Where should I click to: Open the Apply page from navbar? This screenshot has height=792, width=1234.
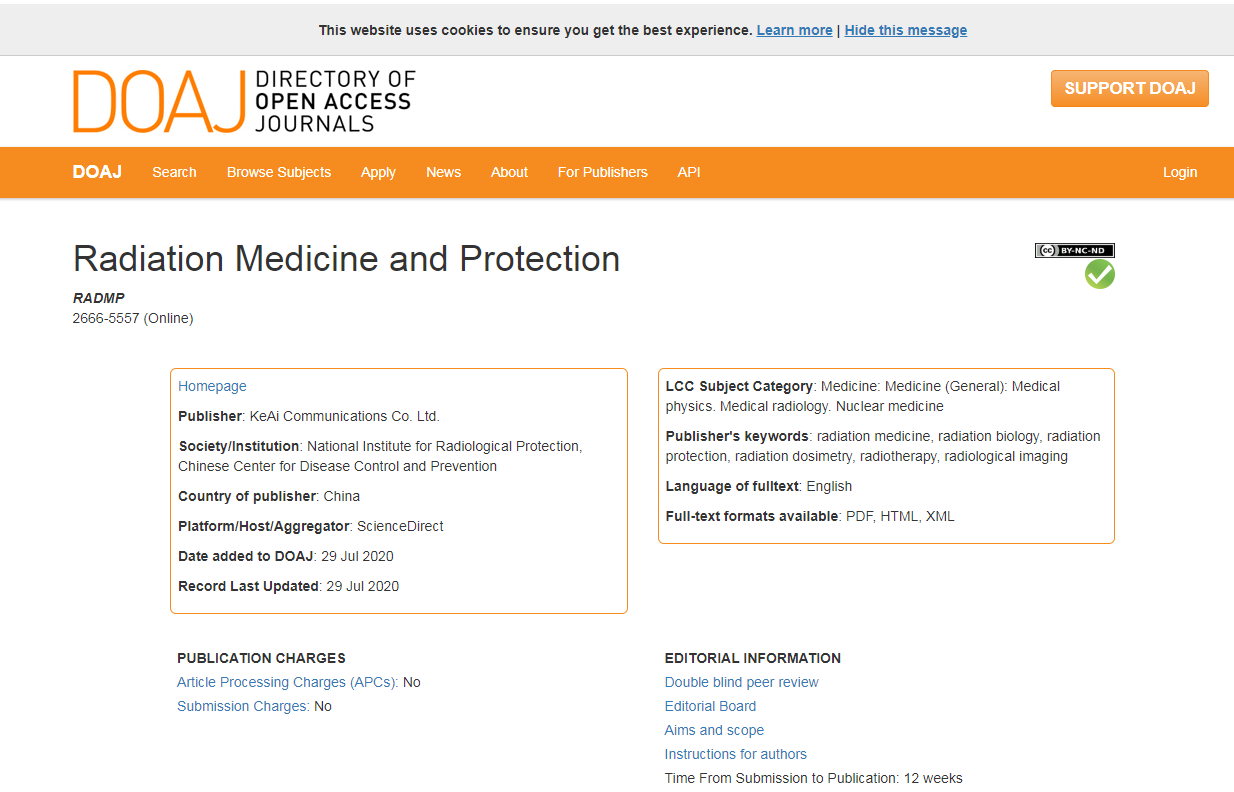pos(378,172)
